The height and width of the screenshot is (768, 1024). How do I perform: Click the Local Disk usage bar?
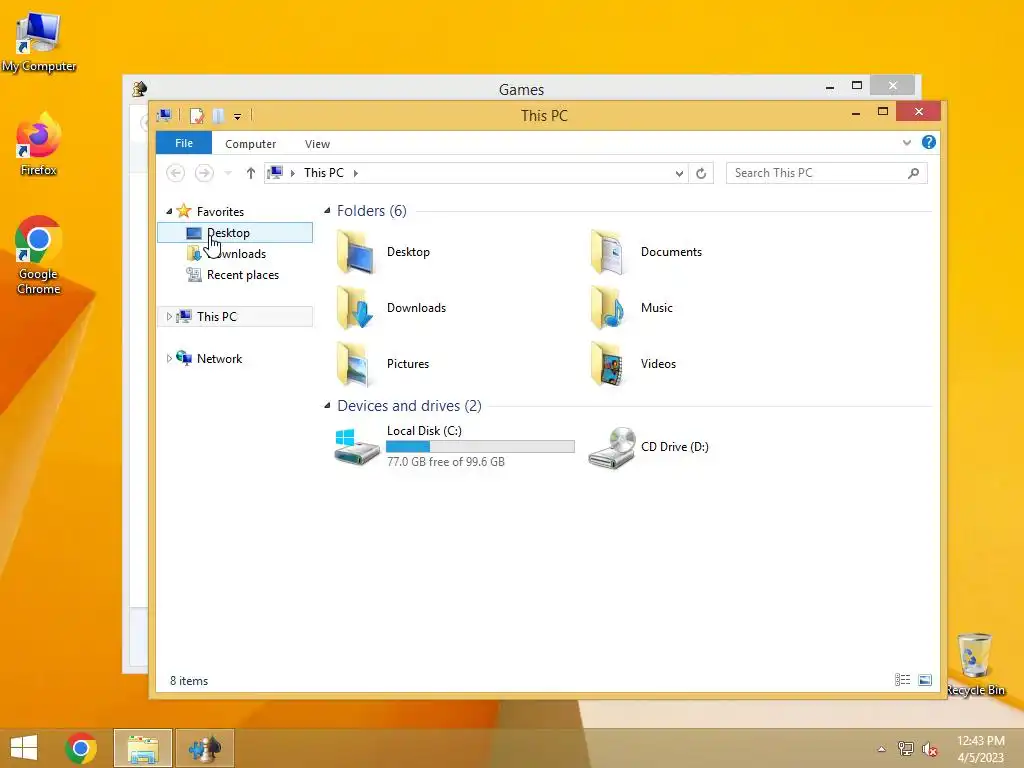[480, 446]
